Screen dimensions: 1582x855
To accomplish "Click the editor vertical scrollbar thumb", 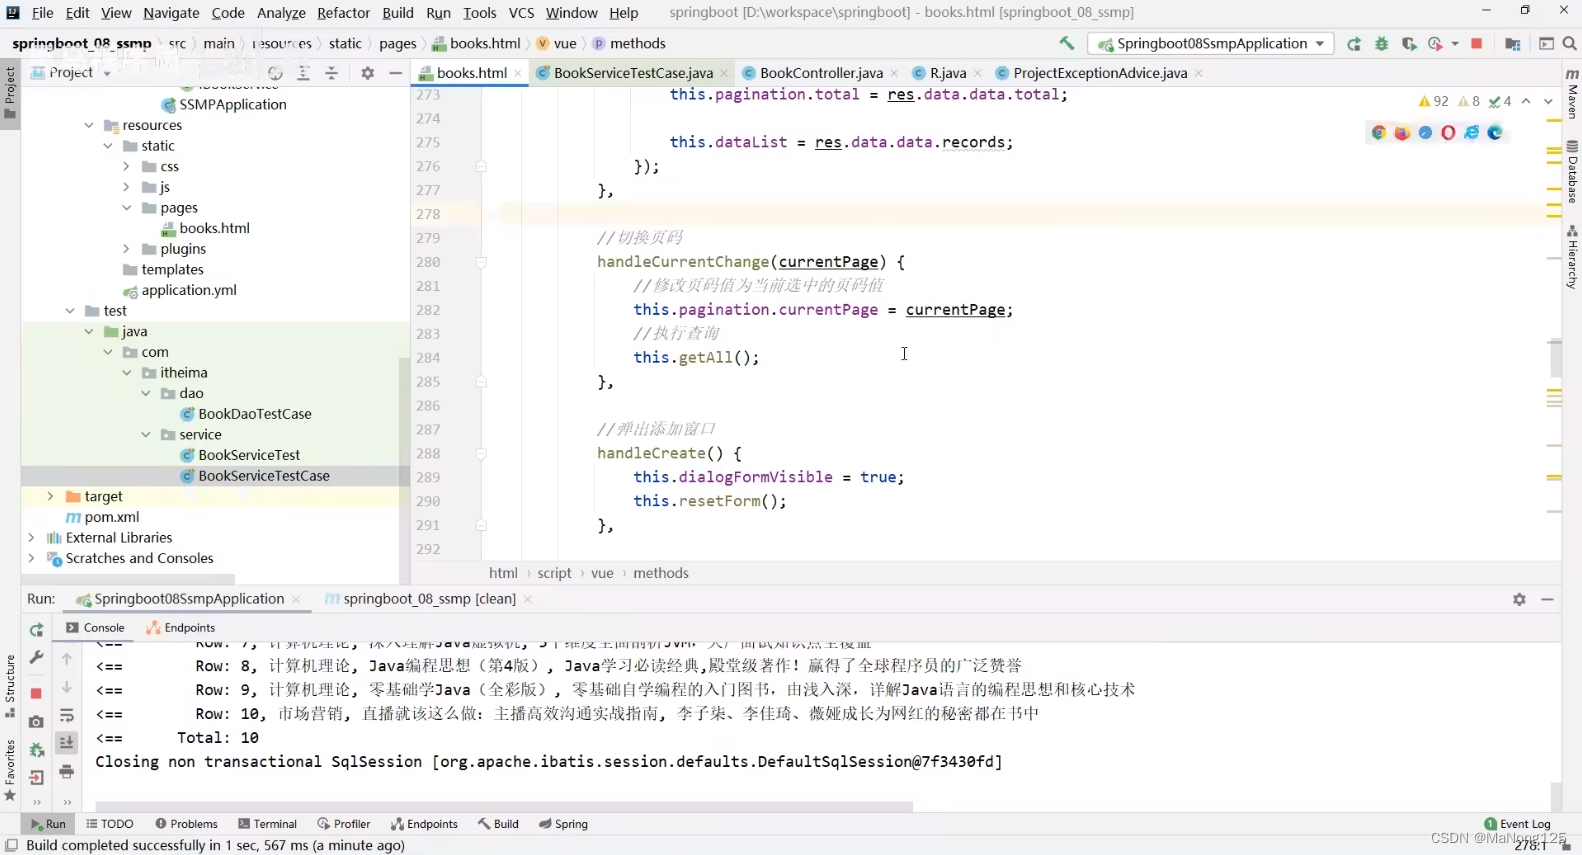I will point(1555,358).
